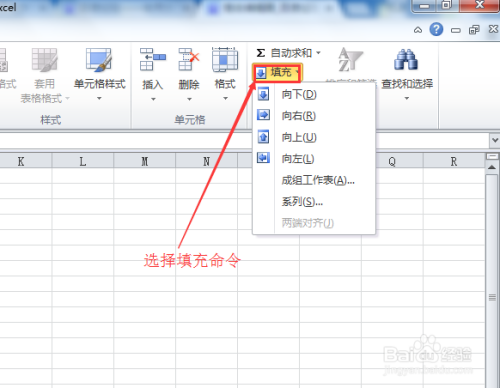Expand the AutoSum (自动求和) dropdown arrow
This screenshot has width=500, height=388.
click(x=318, y=53)
